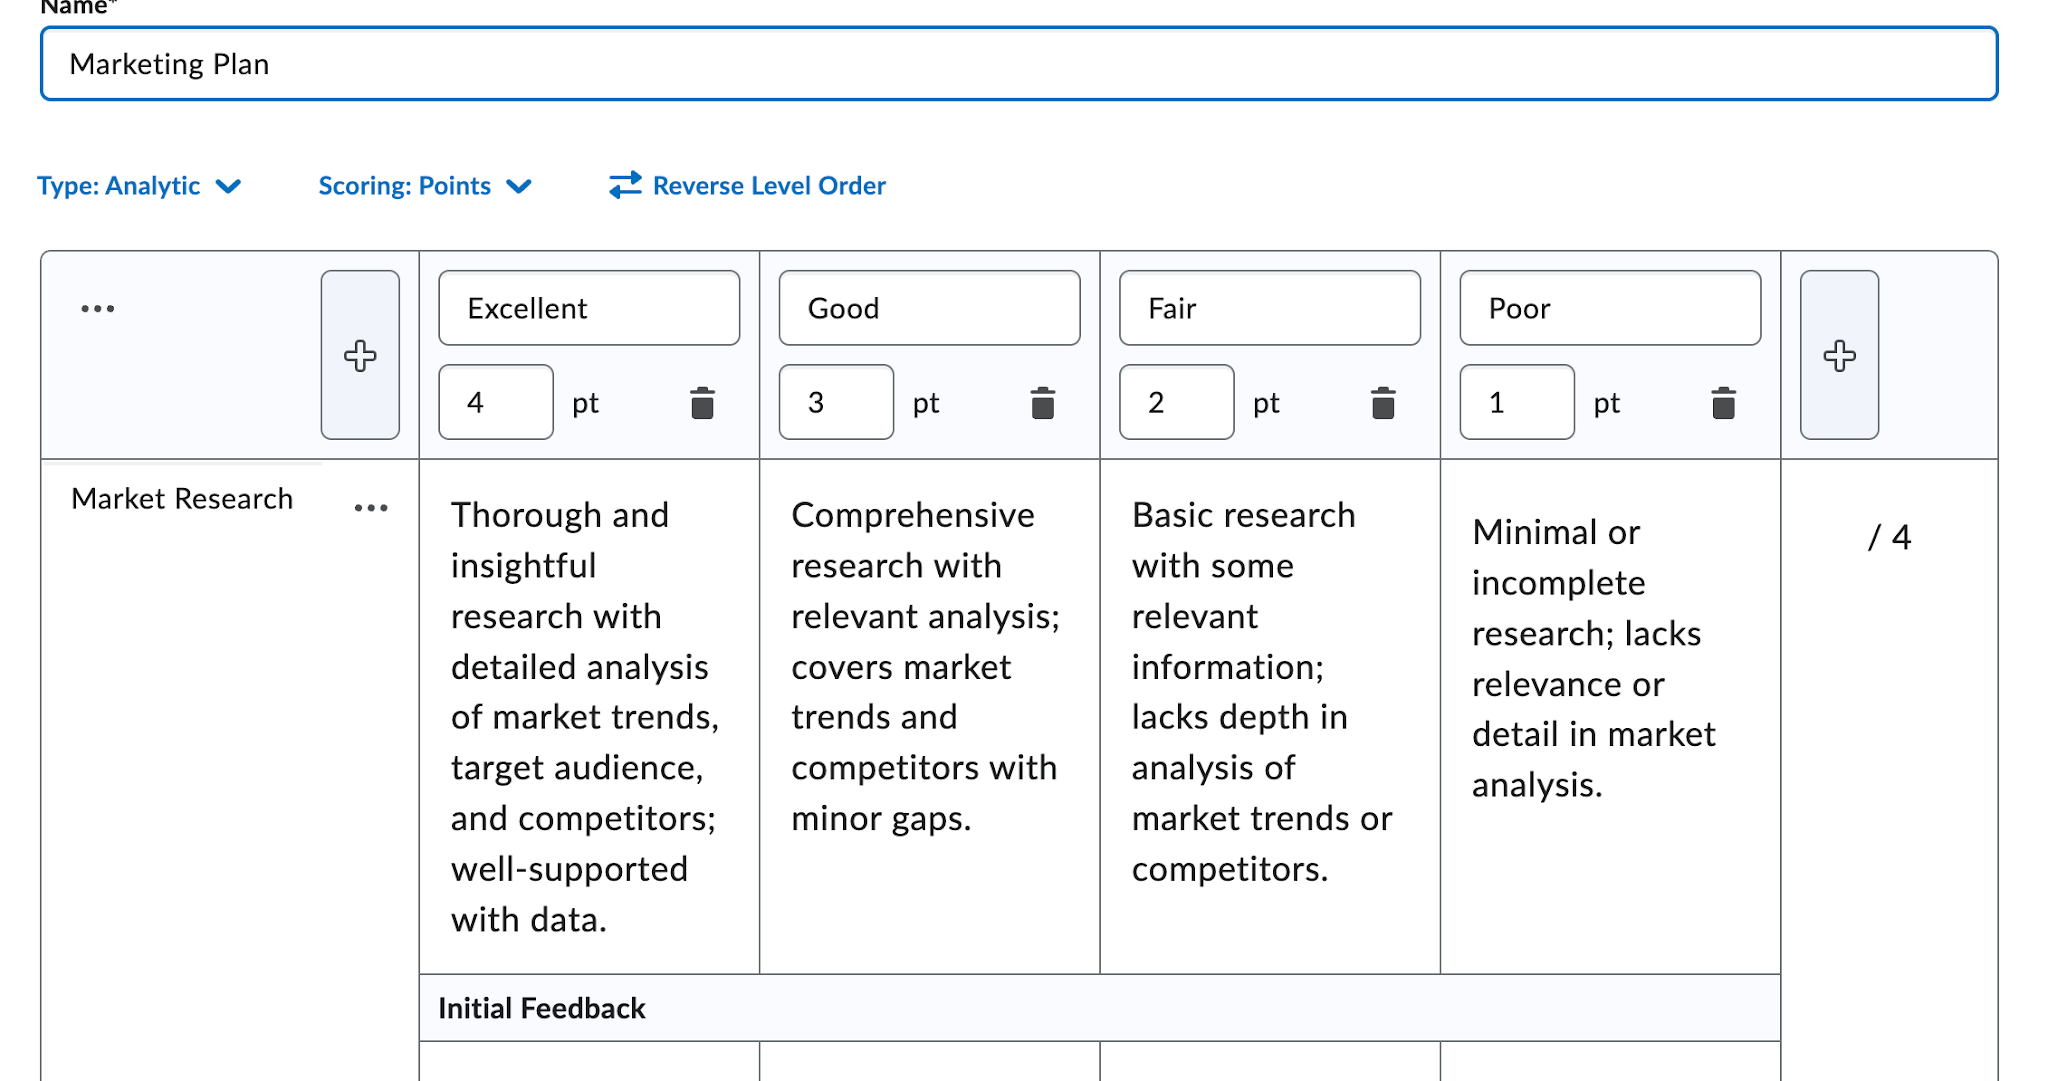Edit the Poor description 'Minimal or incomplete research'

pos(1610,717)
